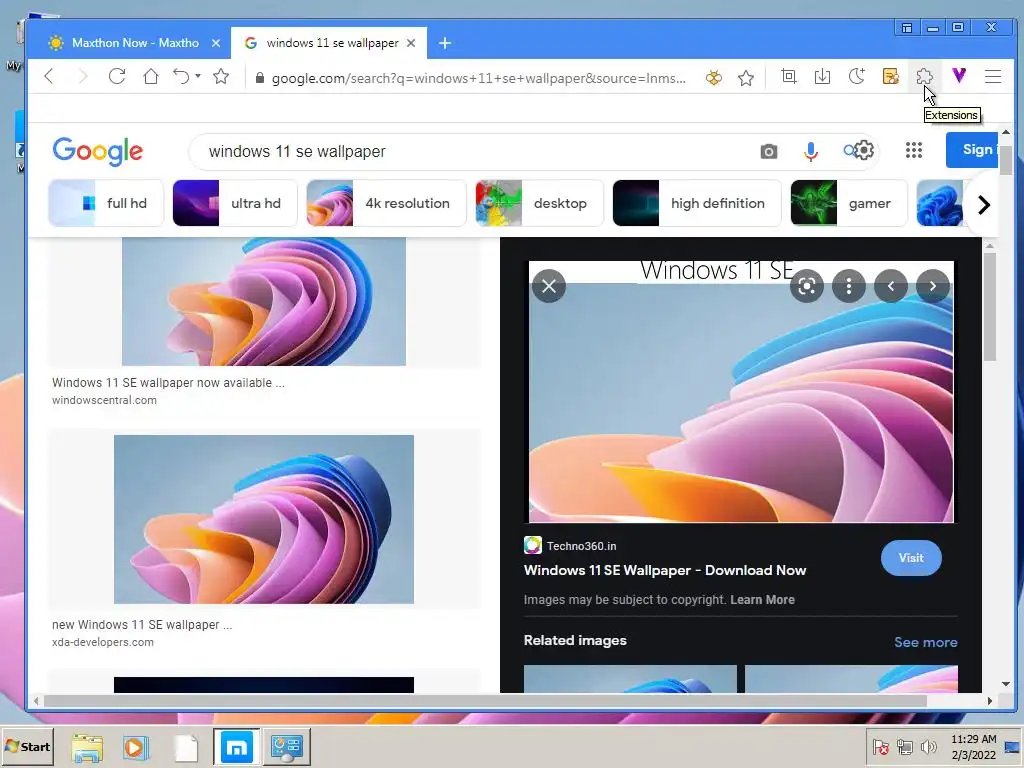Open 'new Windows 11 SE wallpaper' link

click(142, 624)
